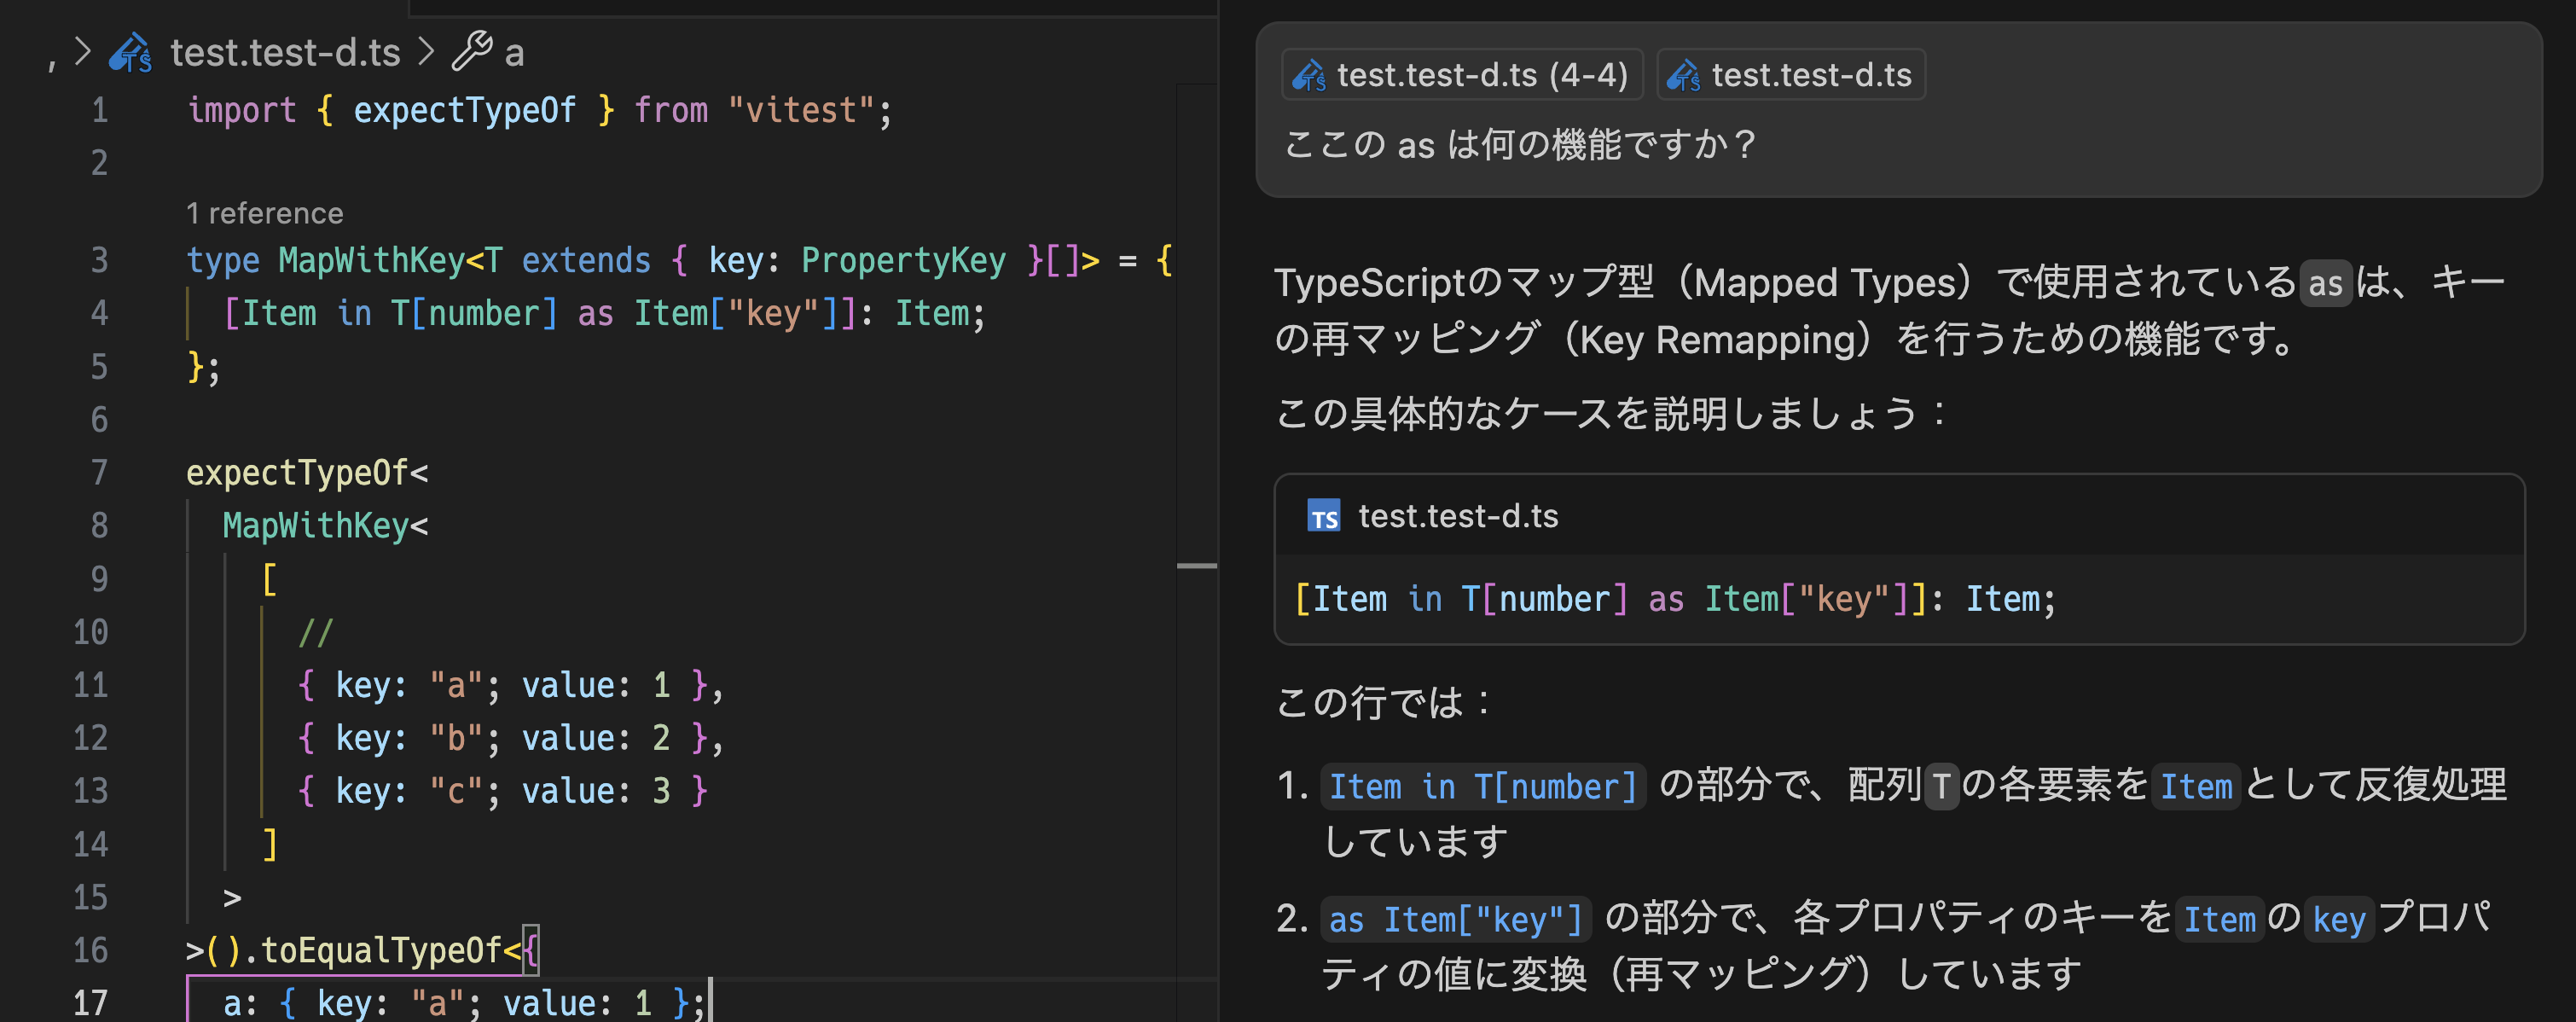Viewport: 2576px width, 1022px height.
Task: Expand the chevron before test.test-d.ts breadcrumb
Action: (x=83, y=52)
